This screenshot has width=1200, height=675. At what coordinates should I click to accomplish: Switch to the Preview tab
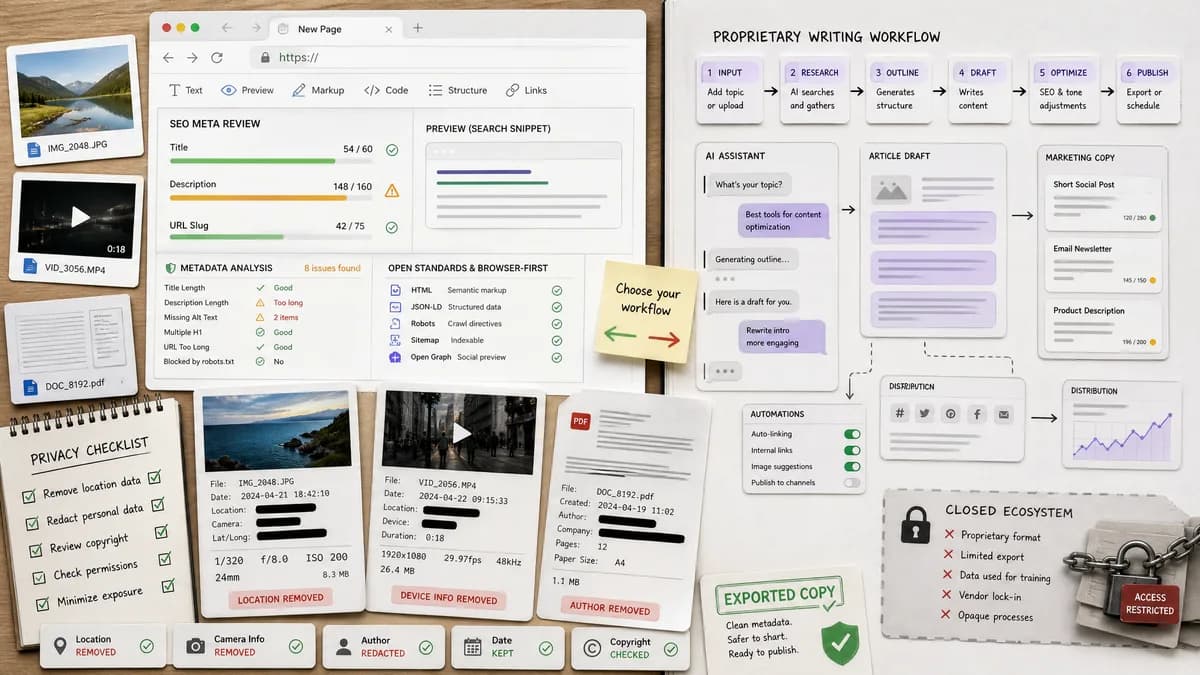(247, 90)
